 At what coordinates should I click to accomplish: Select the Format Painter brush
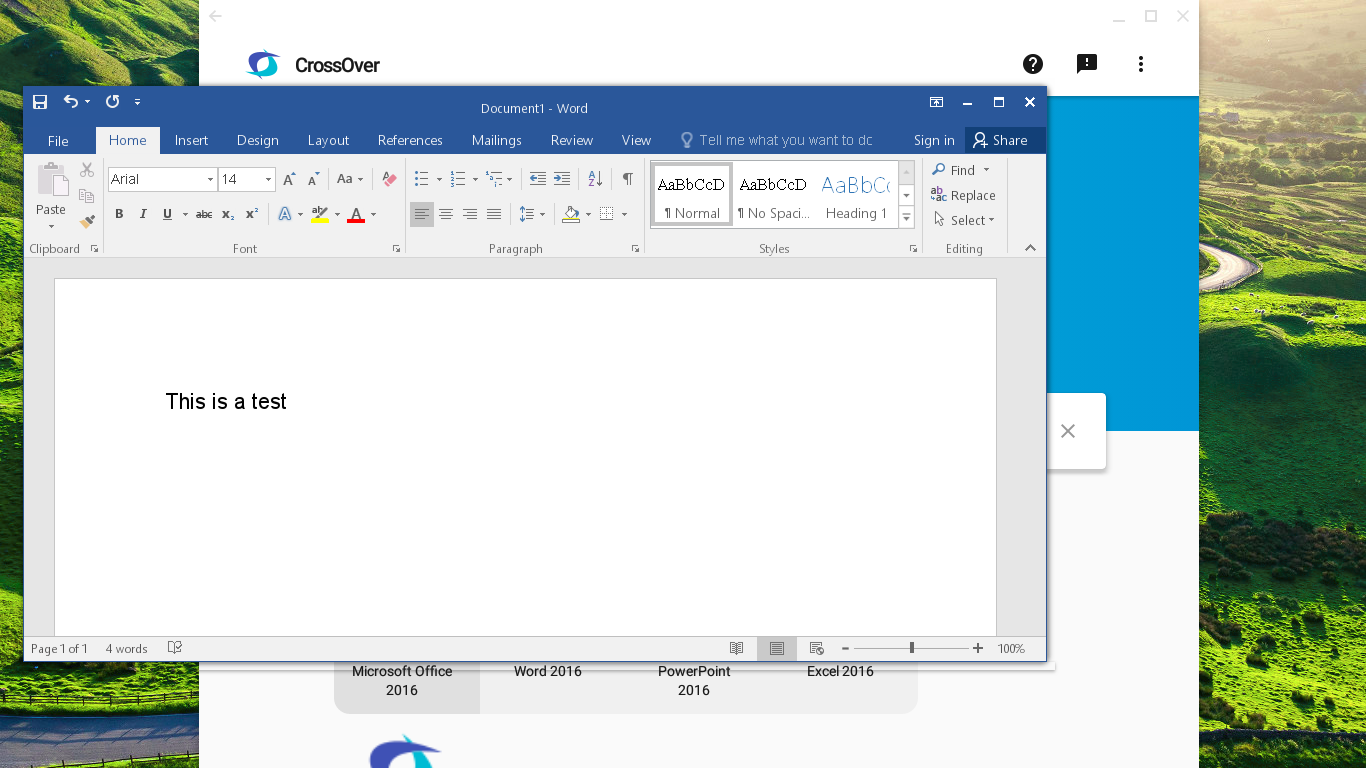pyautogui.click(x=87, y=221)
